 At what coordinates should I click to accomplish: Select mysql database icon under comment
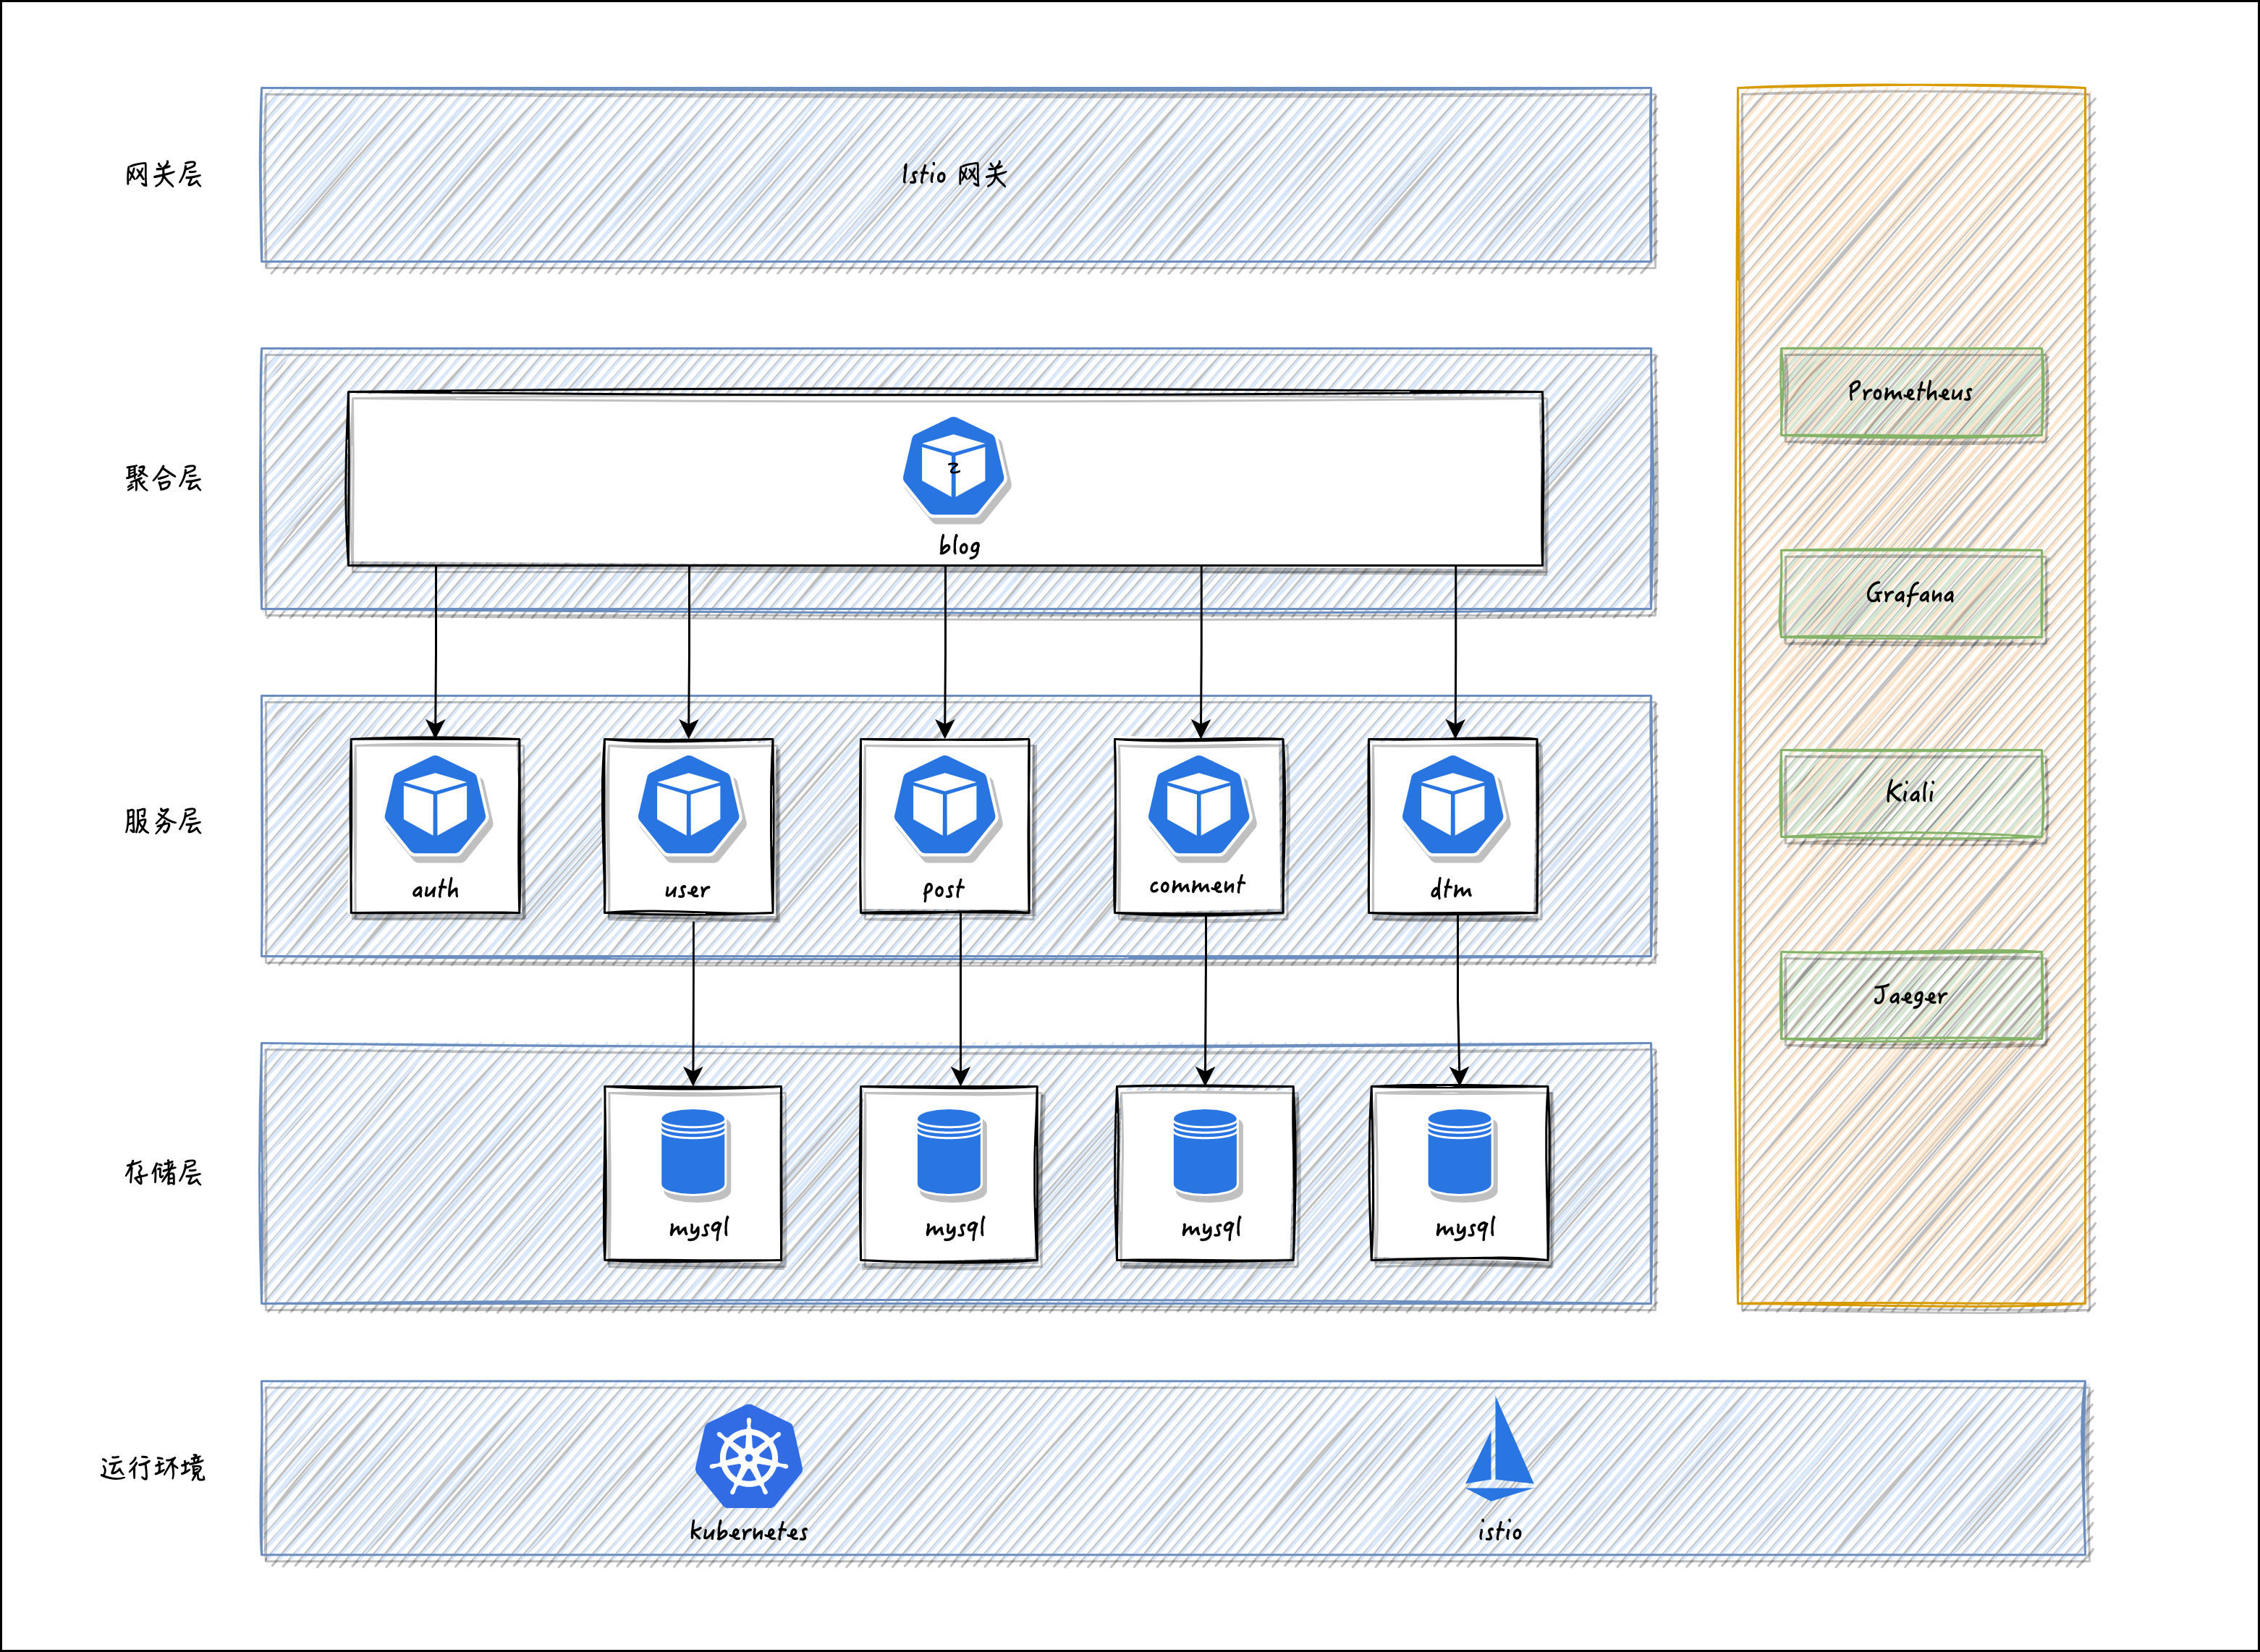coord(1205,1153)
